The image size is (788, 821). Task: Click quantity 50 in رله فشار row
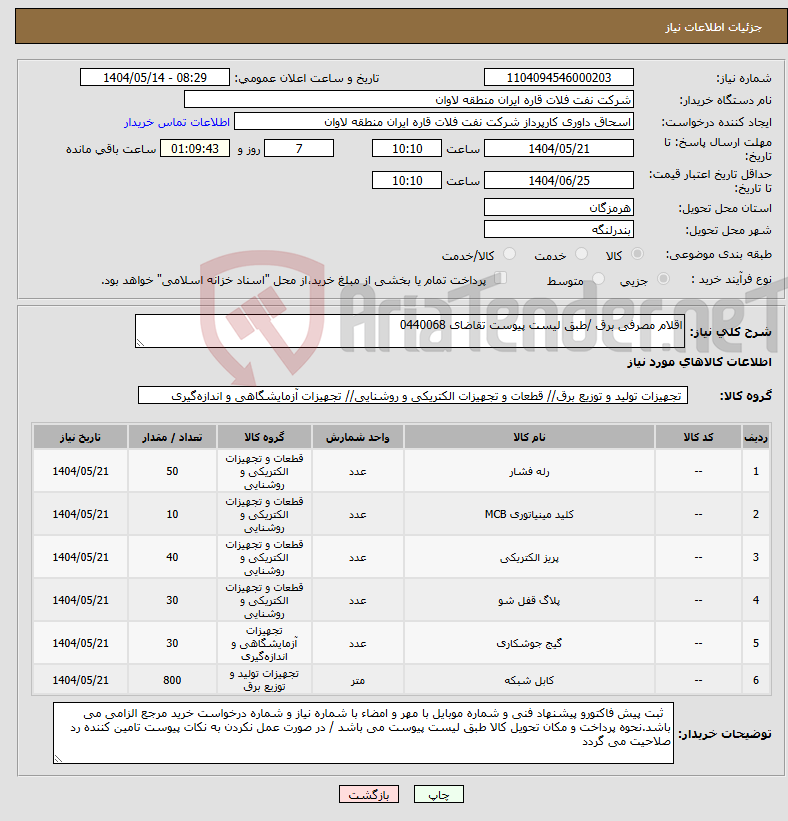coord(172,471)
